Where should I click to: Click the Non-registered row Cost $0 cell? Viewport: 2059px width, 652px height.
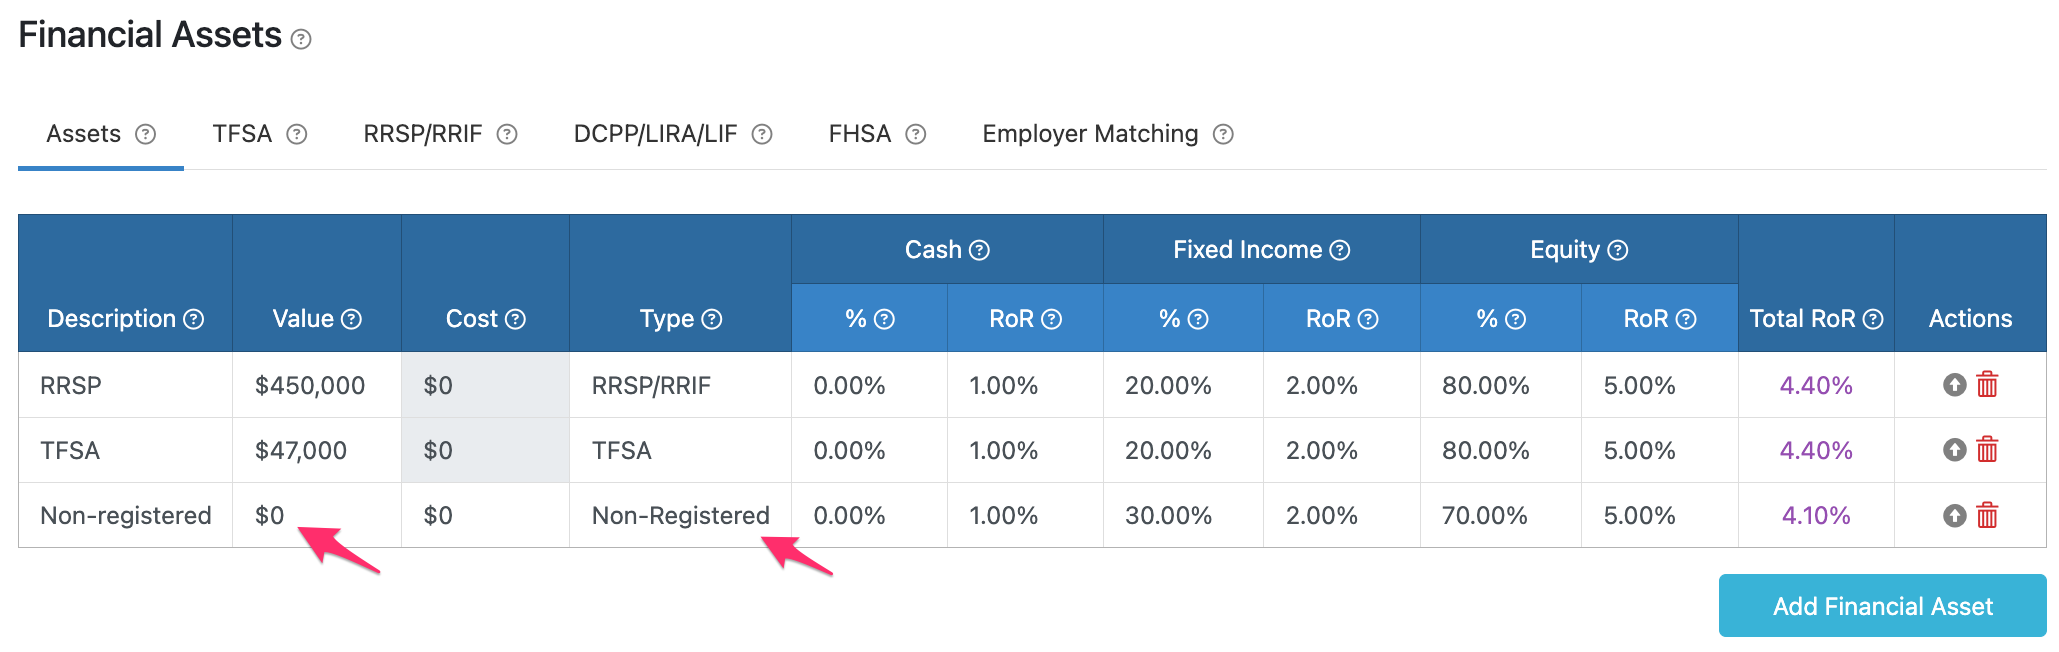(x=485, y=515)
